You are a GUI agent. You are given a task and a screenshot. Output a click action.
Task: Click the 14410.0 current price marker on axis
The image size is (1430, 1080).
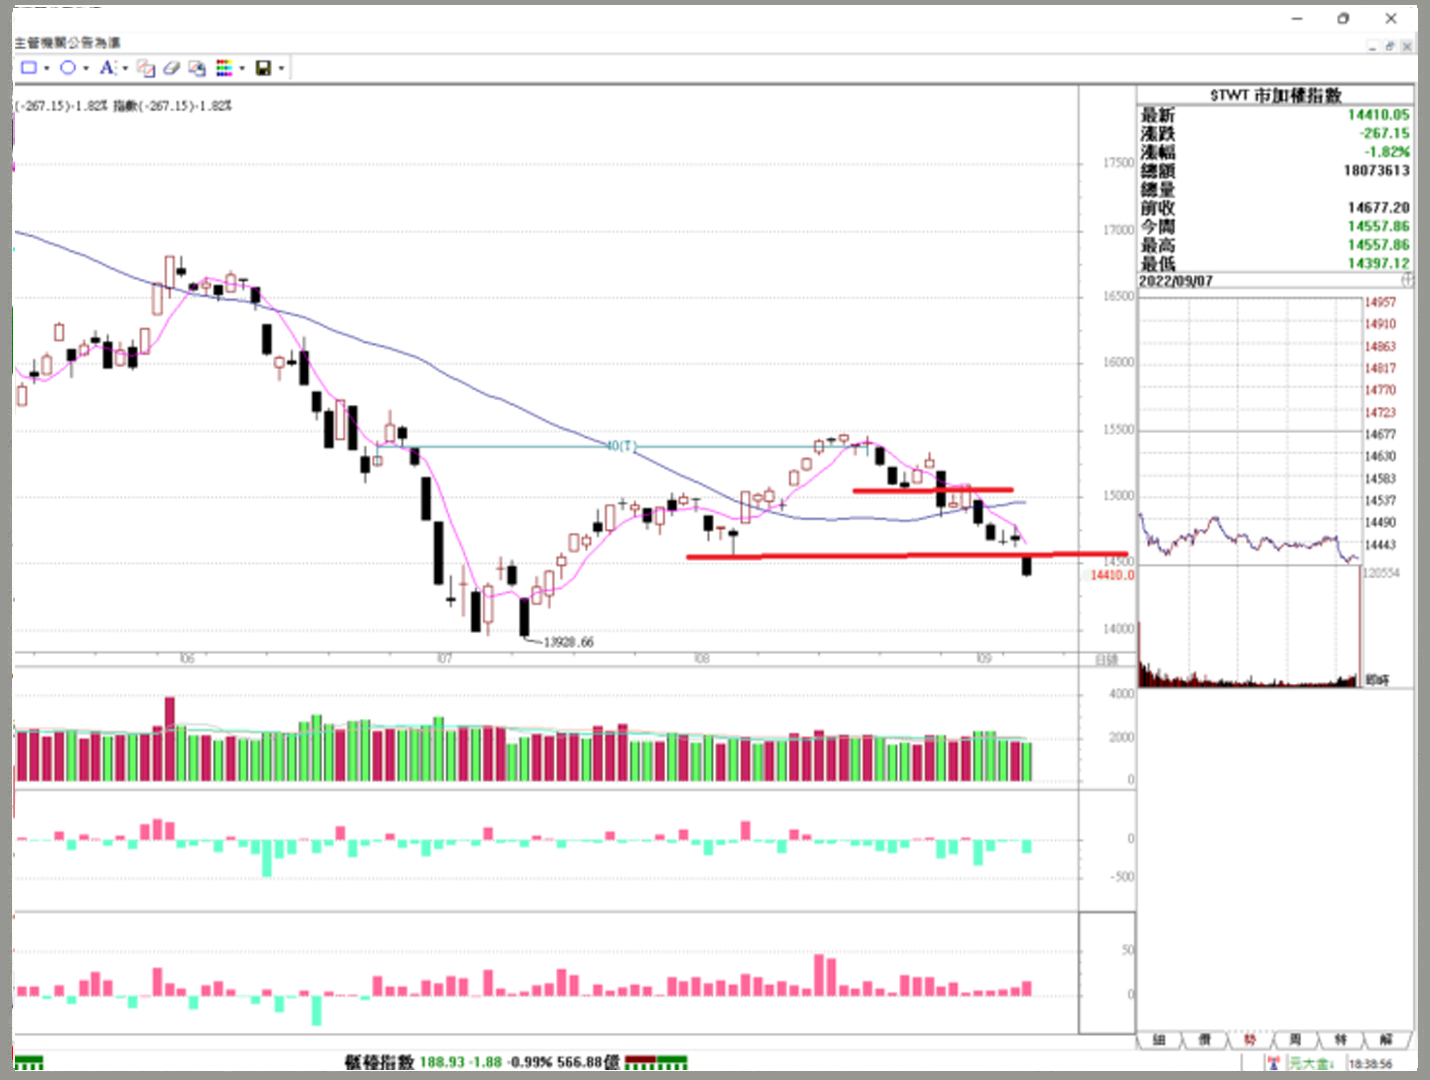tap(1112, 575)
